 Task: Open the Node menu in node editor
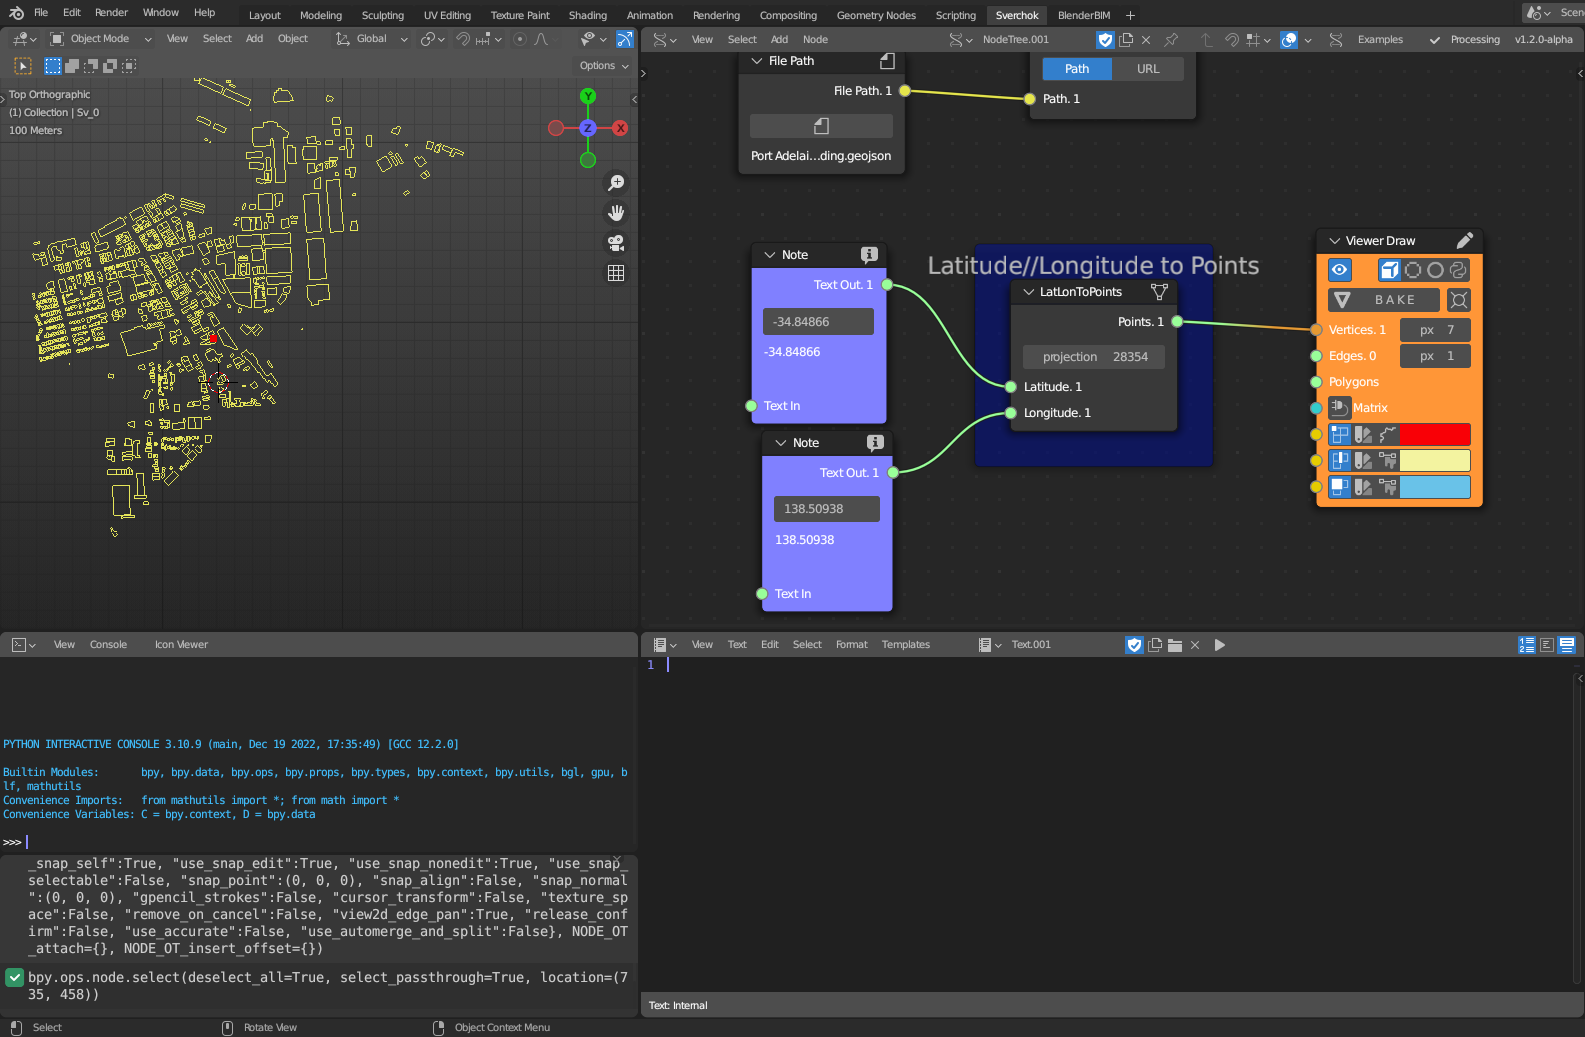815,40
